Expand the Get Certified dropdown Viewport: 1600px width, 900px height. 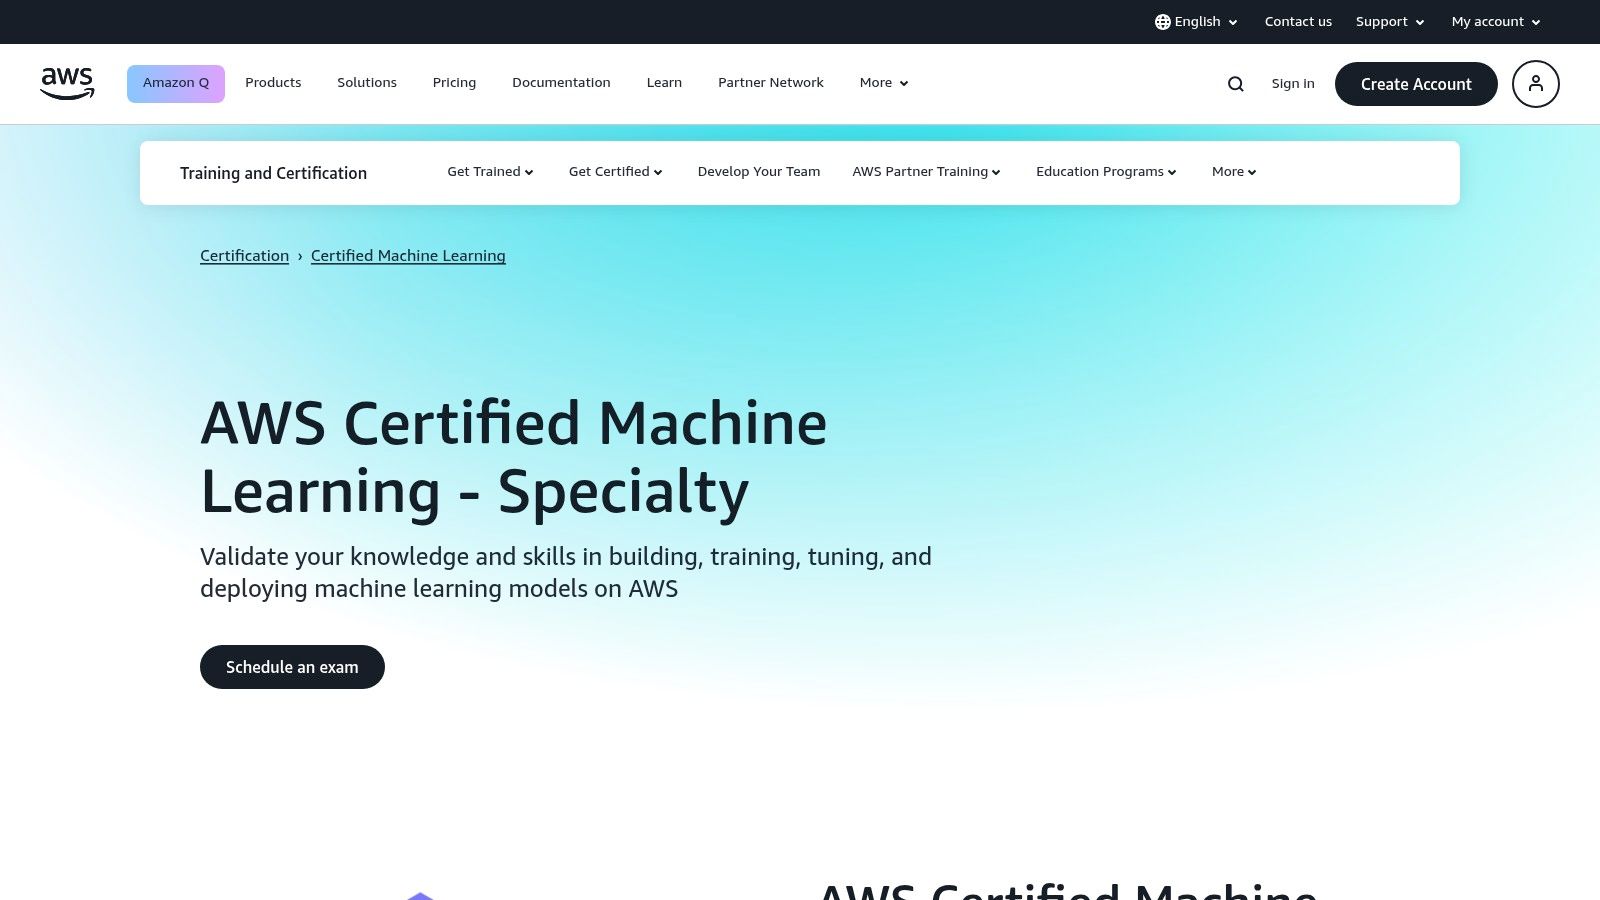[x=616, y=172]
